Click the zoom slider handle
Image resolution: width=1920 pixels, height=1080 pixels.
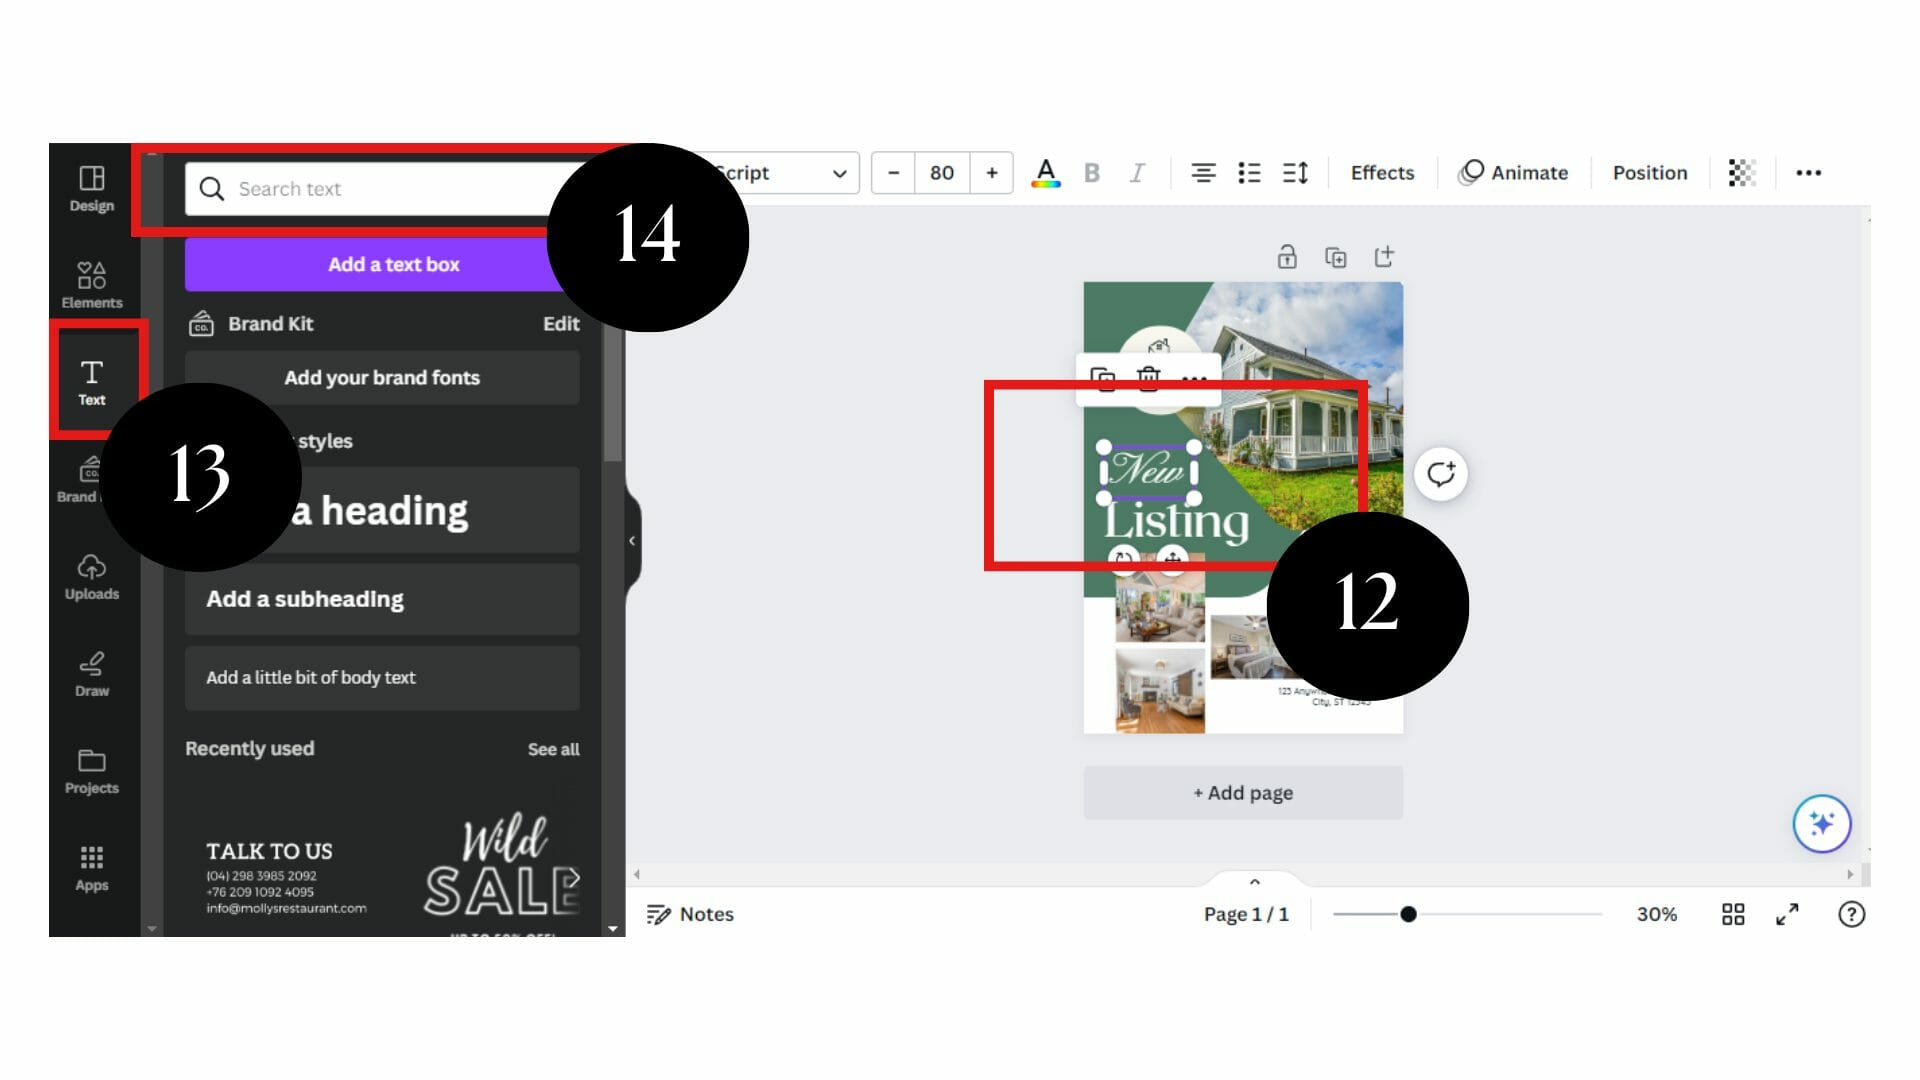[x=1408, y=914]
